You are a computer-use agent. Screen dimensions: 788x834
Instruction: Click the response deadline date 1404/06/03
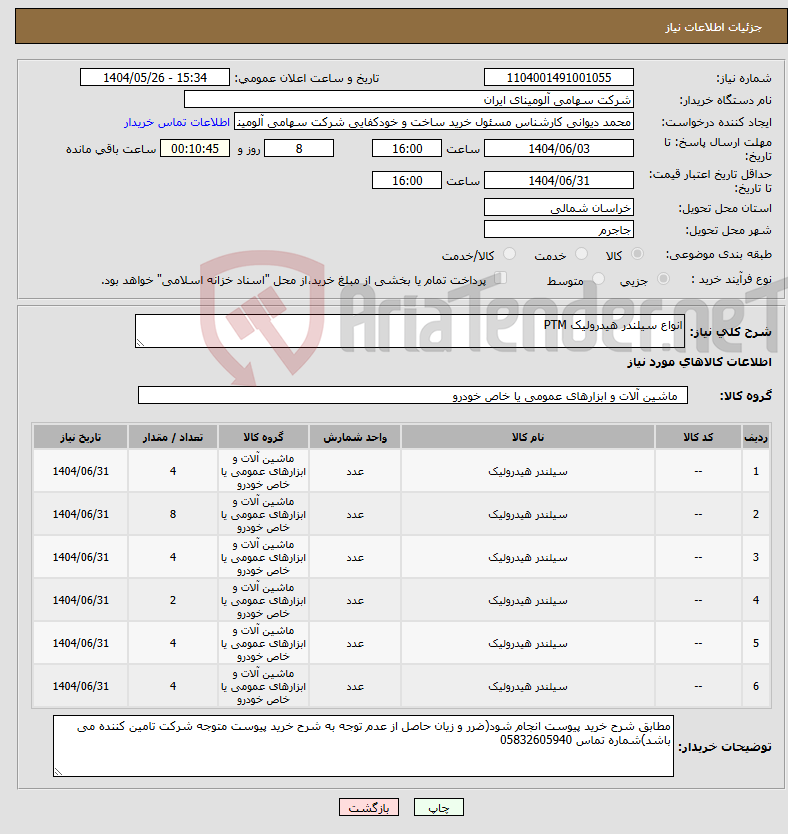pos(559,148)
